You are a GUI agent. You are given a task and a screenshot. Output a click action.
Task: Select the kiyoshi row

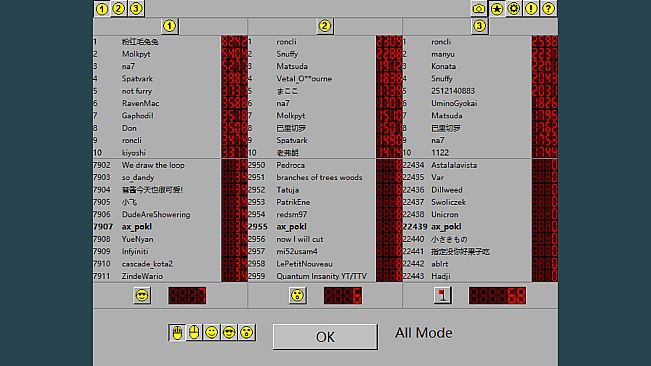(x=170, y=153)
